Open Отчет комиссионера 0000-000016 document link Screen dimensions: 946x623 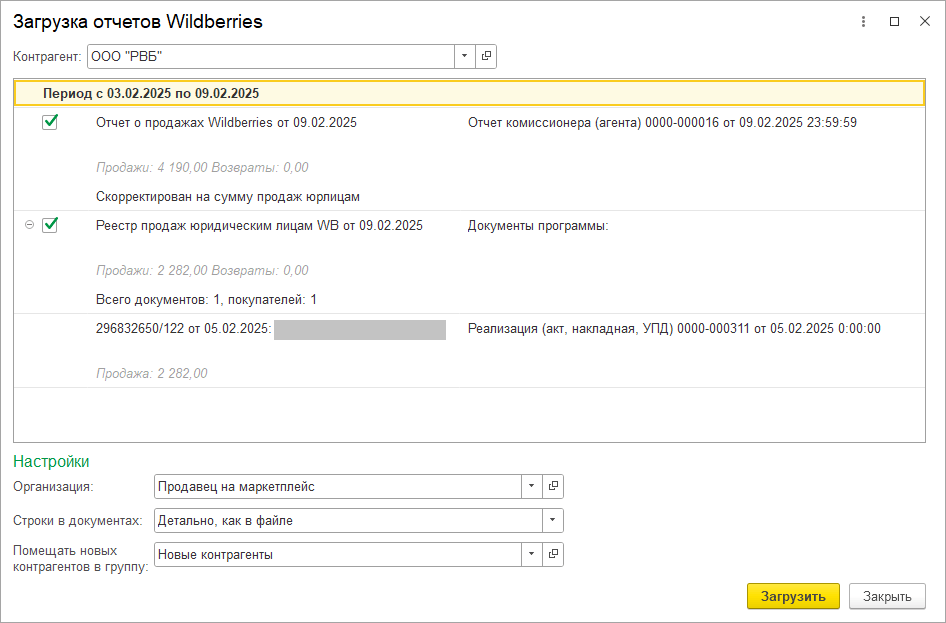tap(661, 123)
